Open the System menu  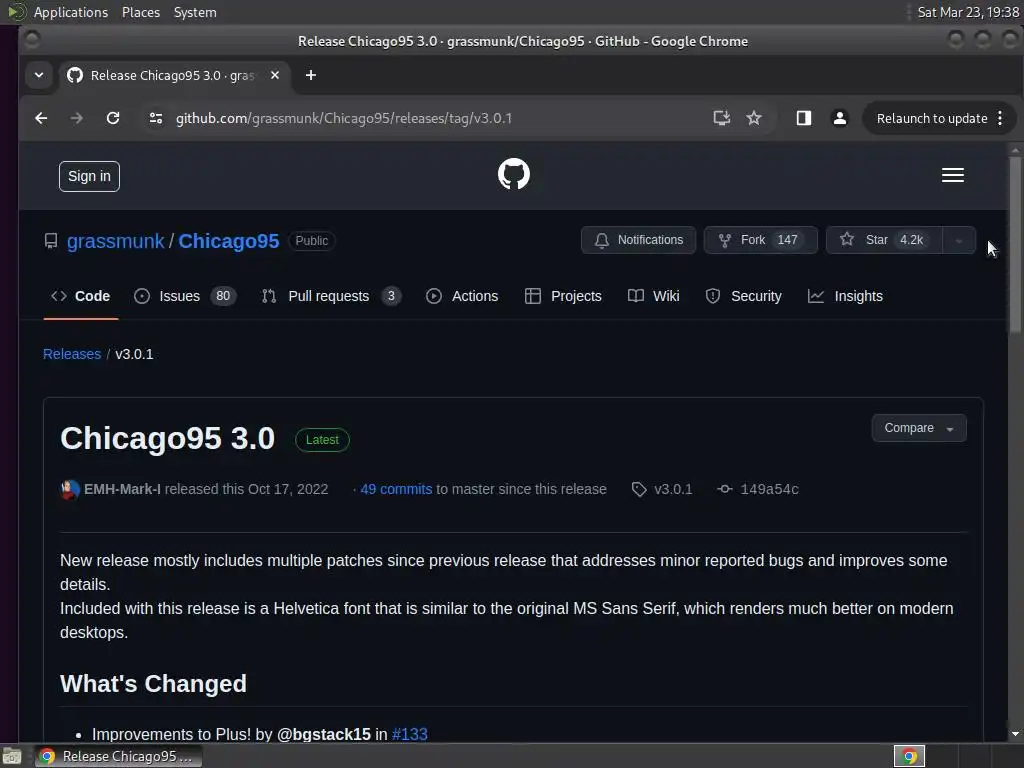click(195, 12)
